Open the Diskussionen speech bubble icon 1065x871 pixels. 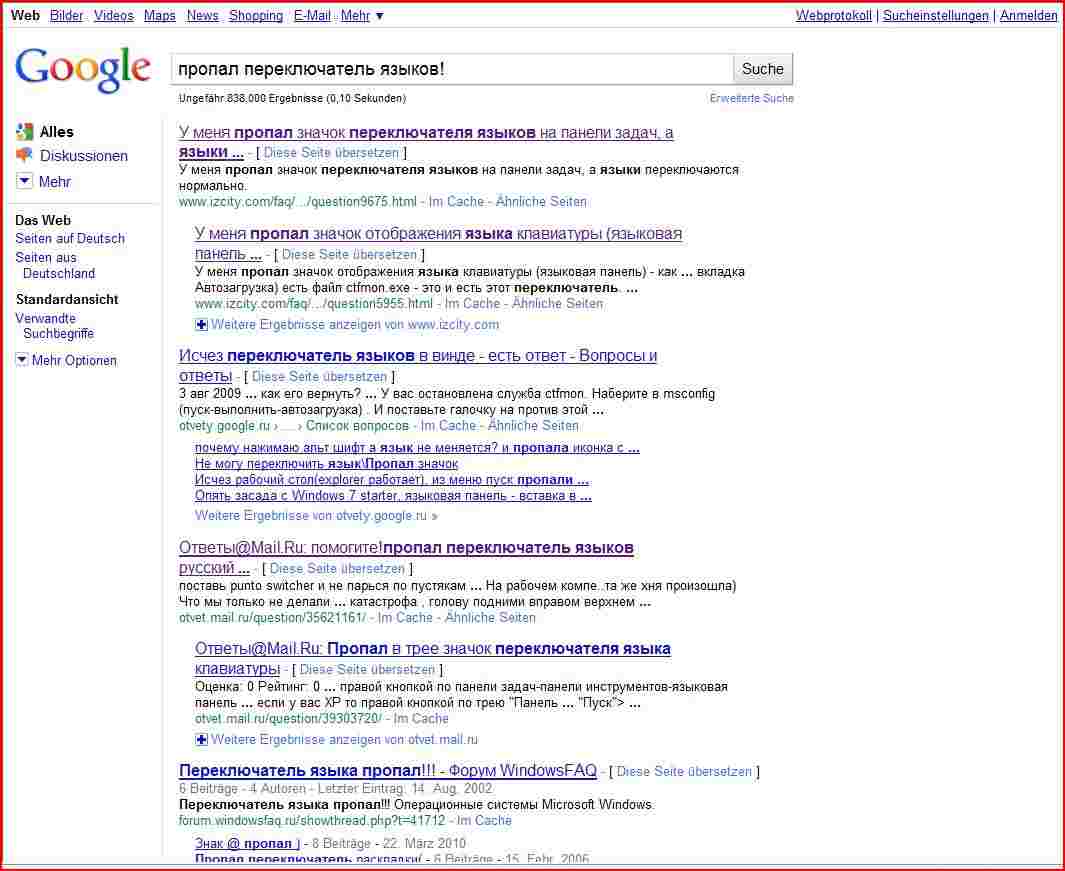pos(24,156)
